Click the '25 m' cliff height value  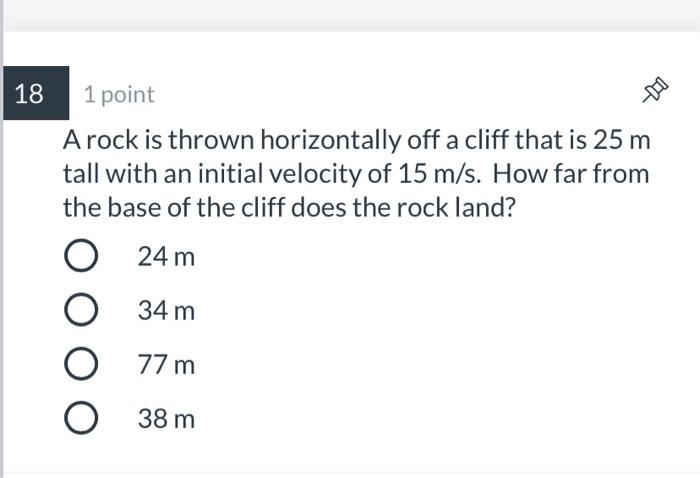pyautogui.click(x=621, y=140)
